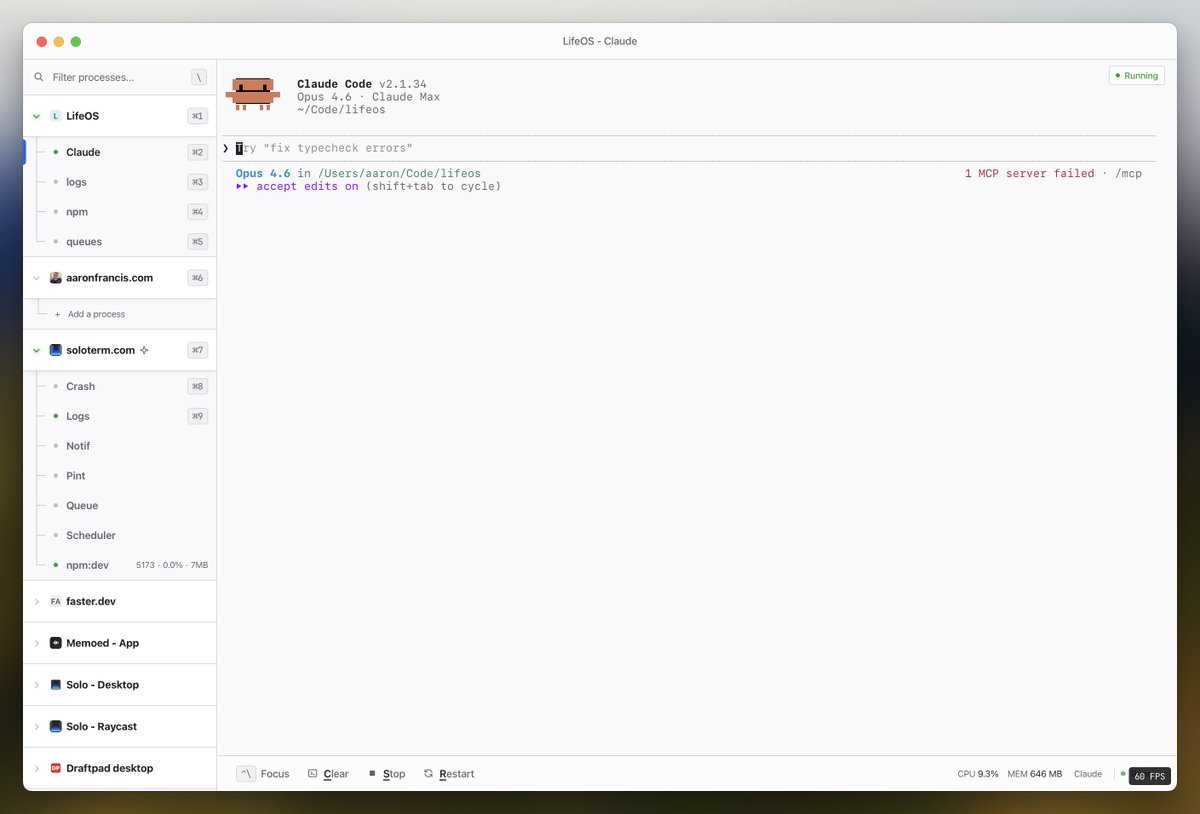Viewport: 1200px width, 814px height.
Task: Click the Draftpad desktop project icon
Action: pyautogui.click(x=56, y=768)
